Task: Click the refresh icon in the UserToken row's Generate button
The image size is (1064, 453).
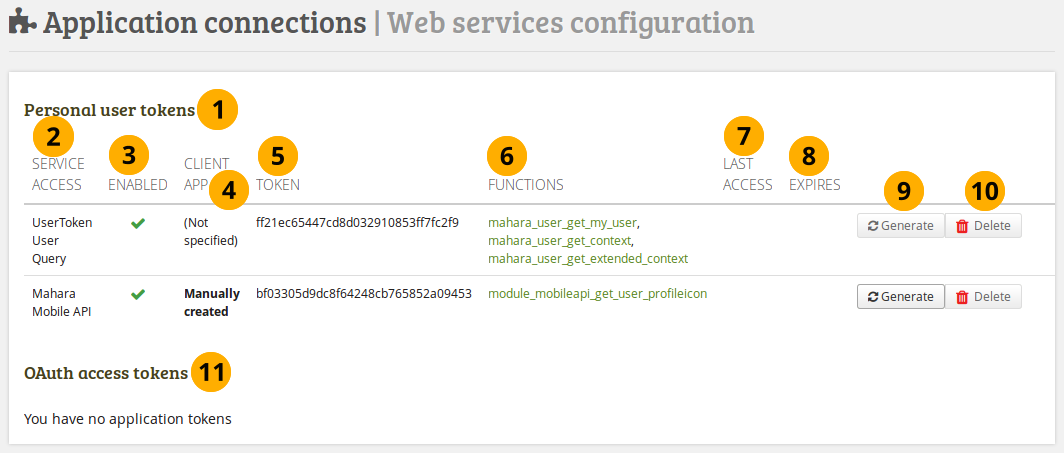Action: pos(873,227)
